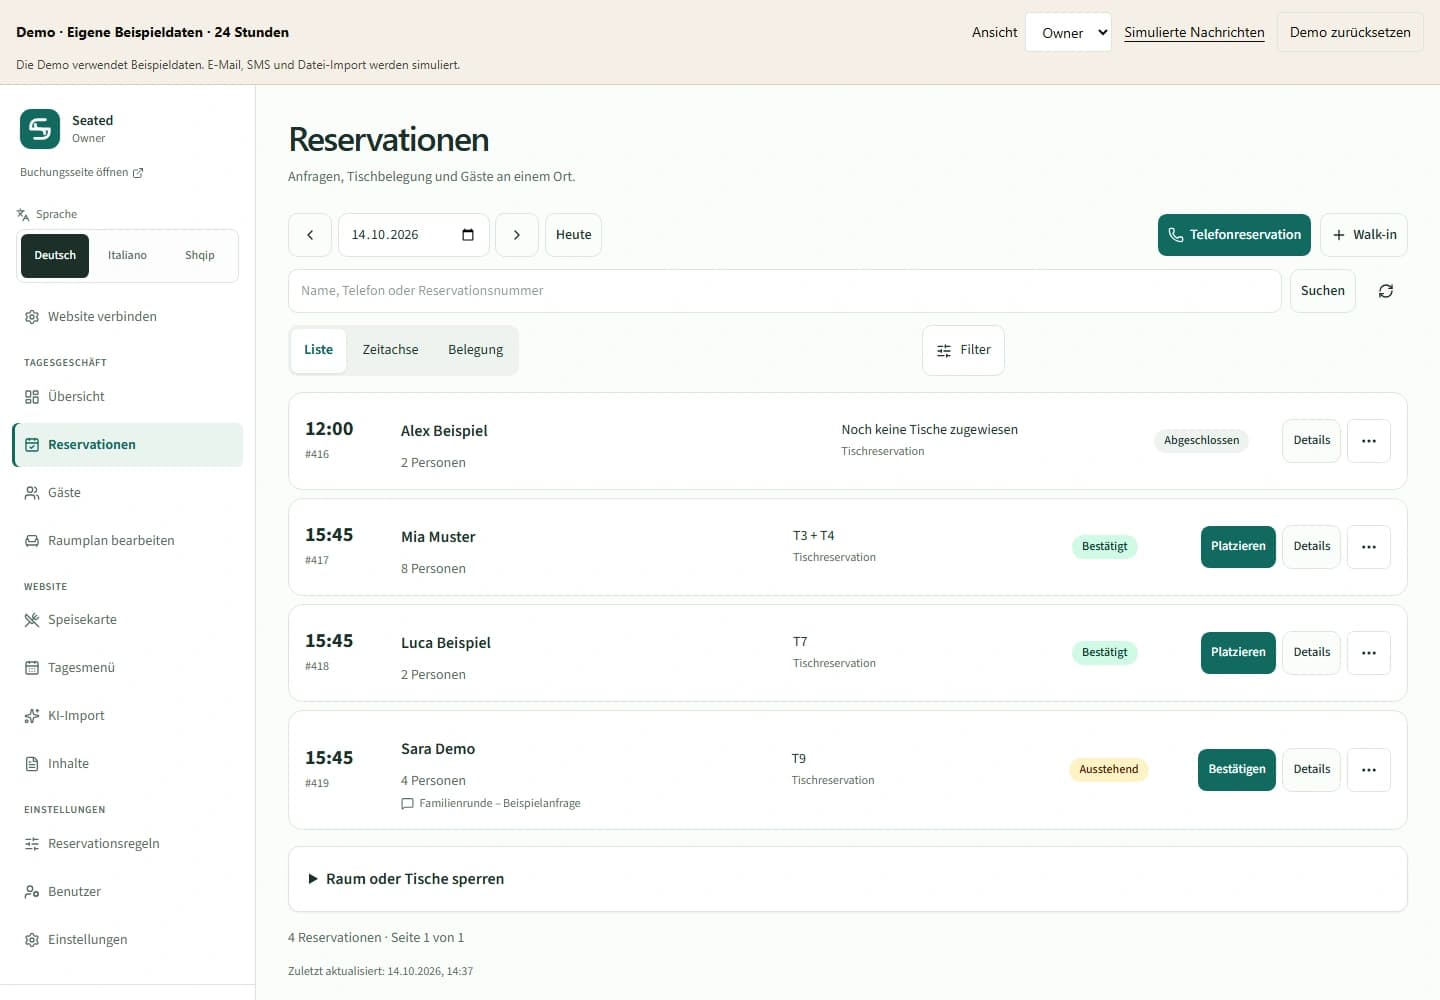Image resolution: width=1440 pixels, height=1000 pixels.
Task: Add a Walk-in
Action: 1364,235
